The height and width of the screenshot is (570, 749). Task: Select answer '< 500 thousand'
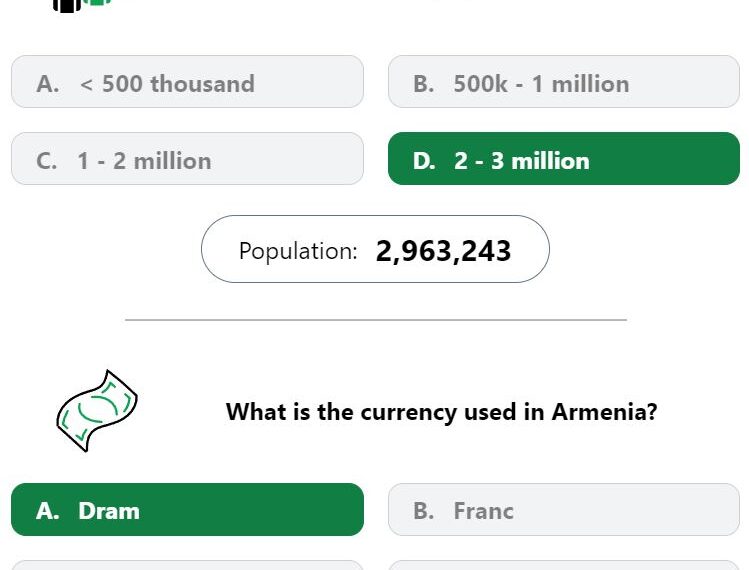(x=187, y=82)
